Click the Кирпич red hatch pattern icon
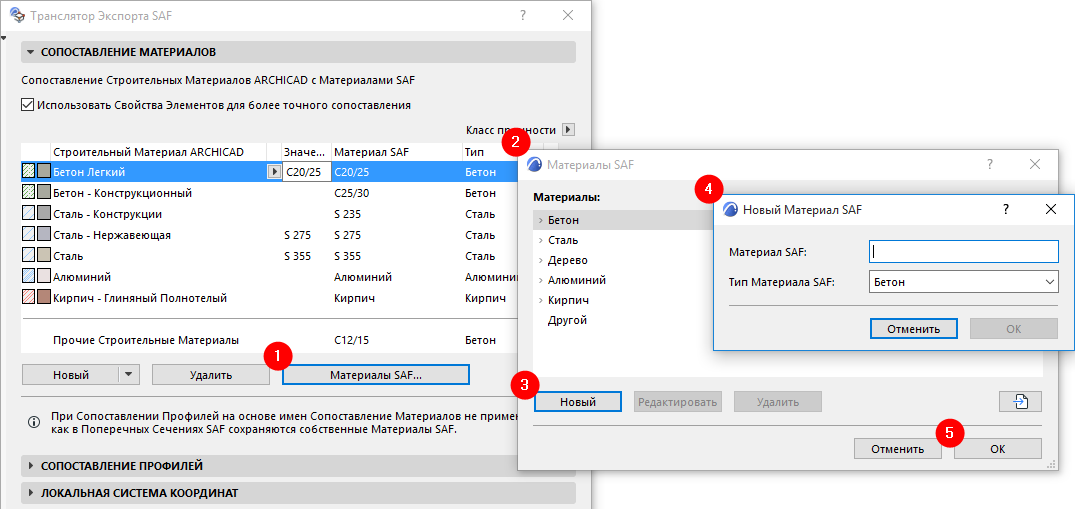 point(29,298)
